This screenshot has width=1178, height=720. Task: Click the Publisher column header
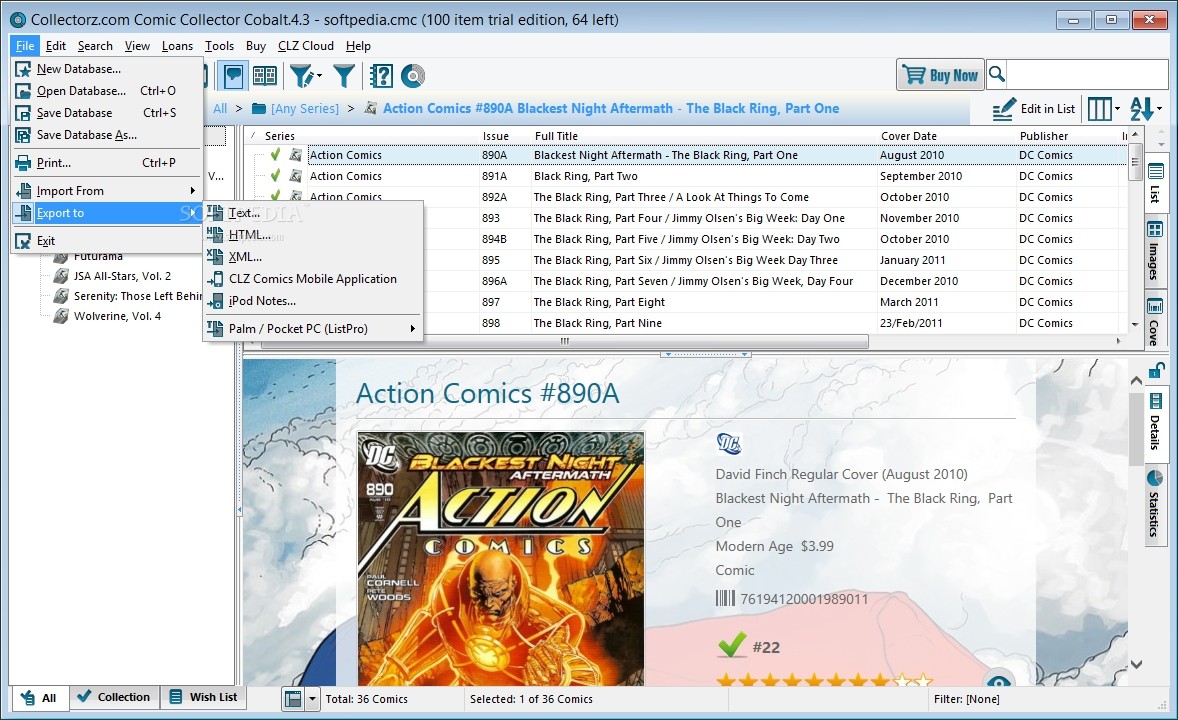click(x=1044, y=136)
